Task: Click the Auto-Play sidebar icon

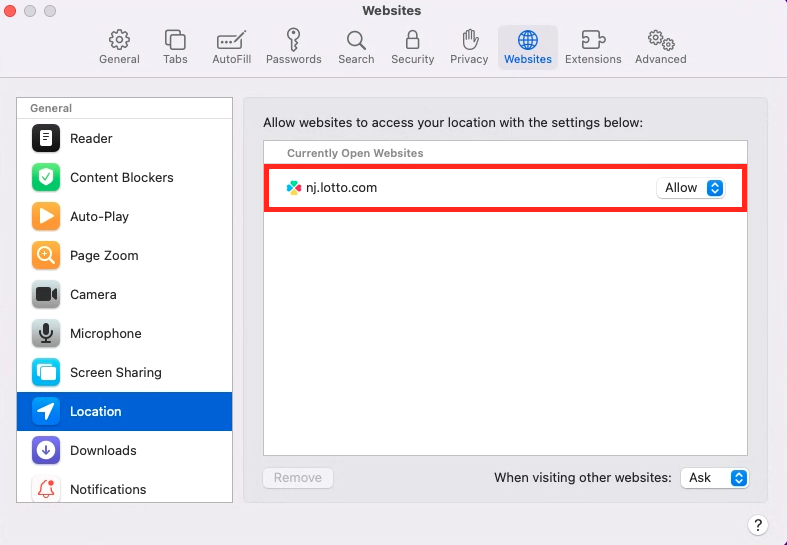Action: [x=46, y=216]
